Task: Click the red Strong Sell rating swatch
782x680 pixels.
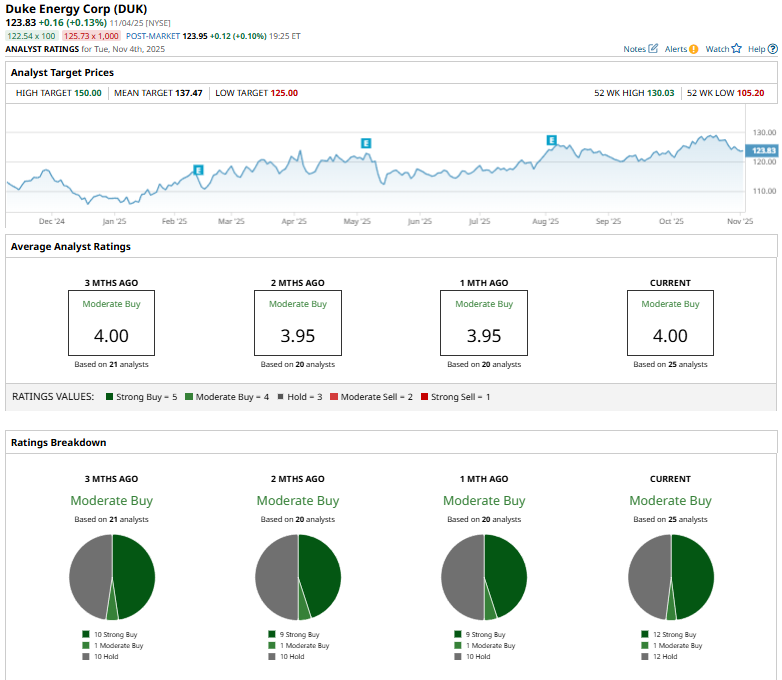Action: pos(426,397)
